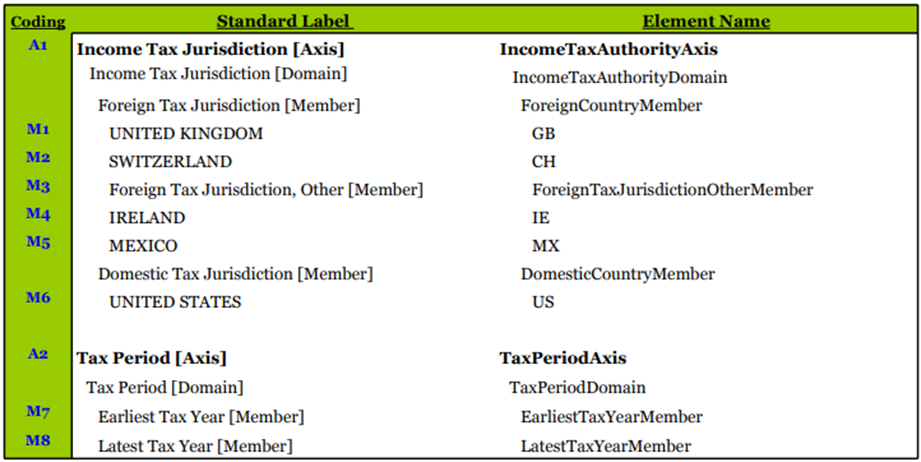Select the UNITED STATES member label

point(175,301)
